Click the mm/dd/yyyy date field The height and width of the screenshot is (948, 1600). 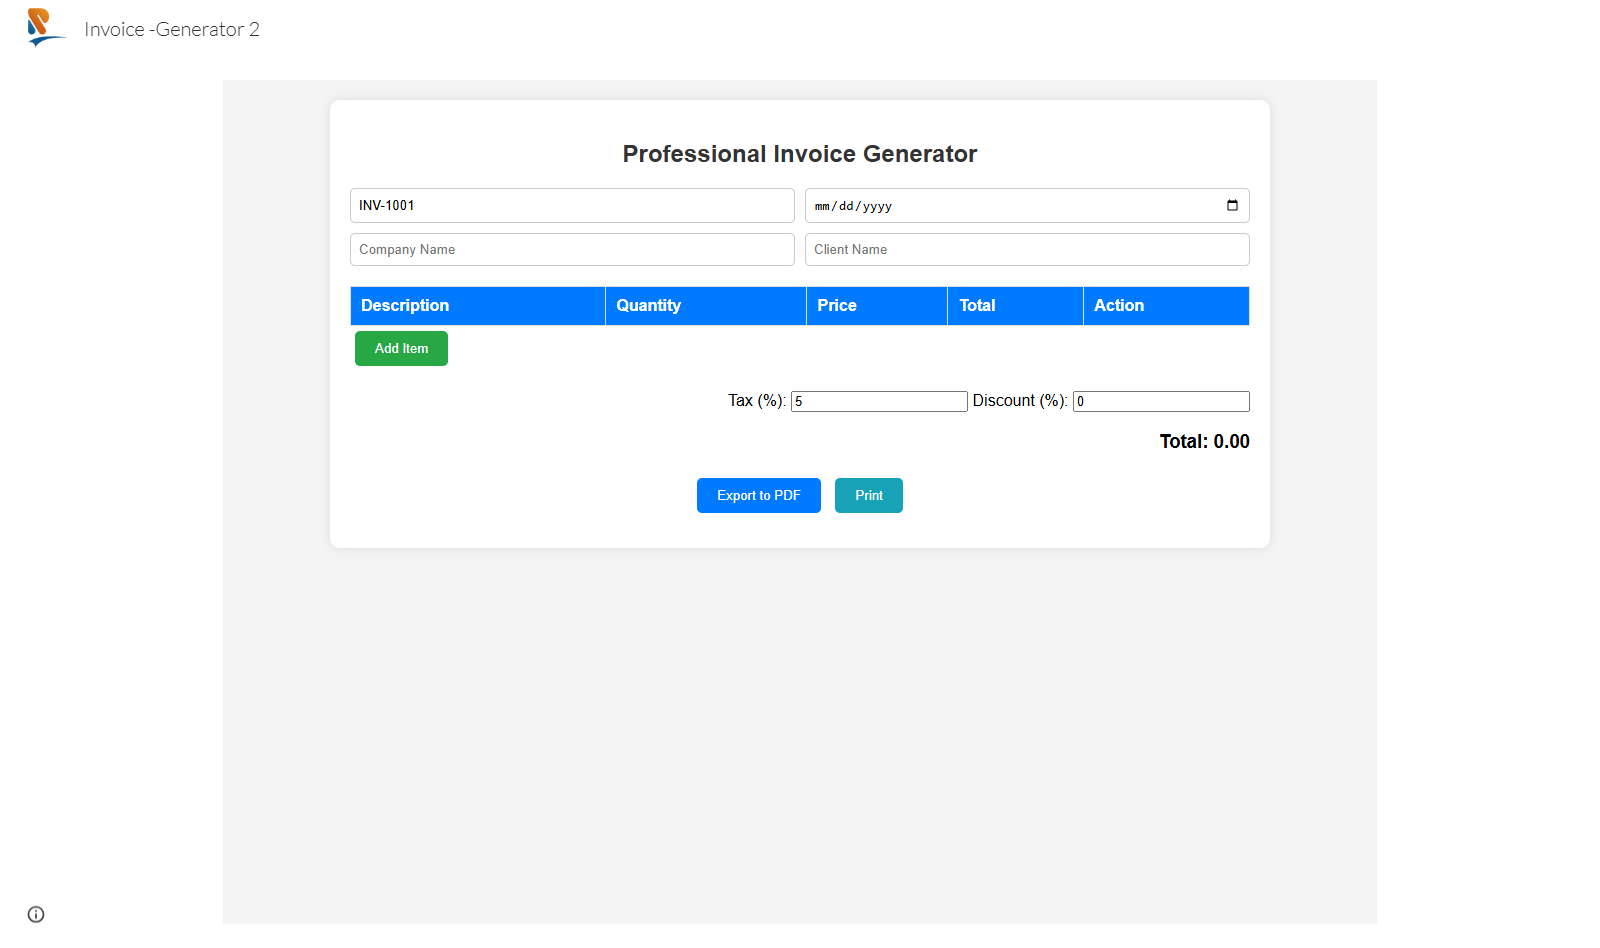click(x=1027, y=205)
